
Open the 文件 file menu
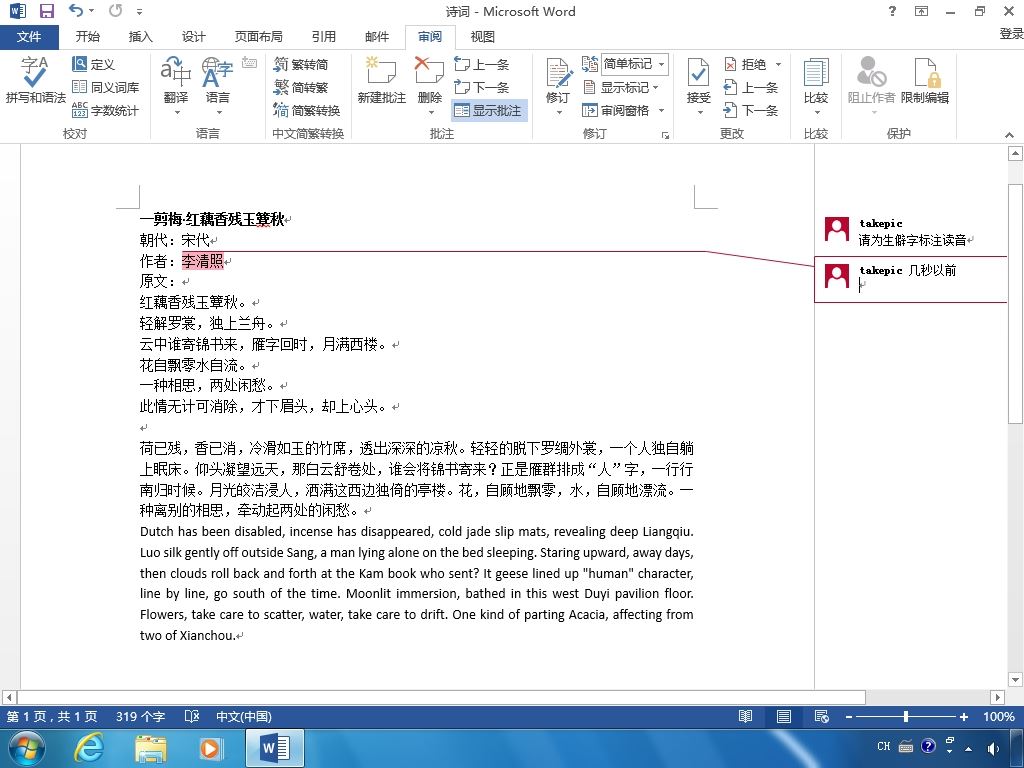[x=29, y=37]
